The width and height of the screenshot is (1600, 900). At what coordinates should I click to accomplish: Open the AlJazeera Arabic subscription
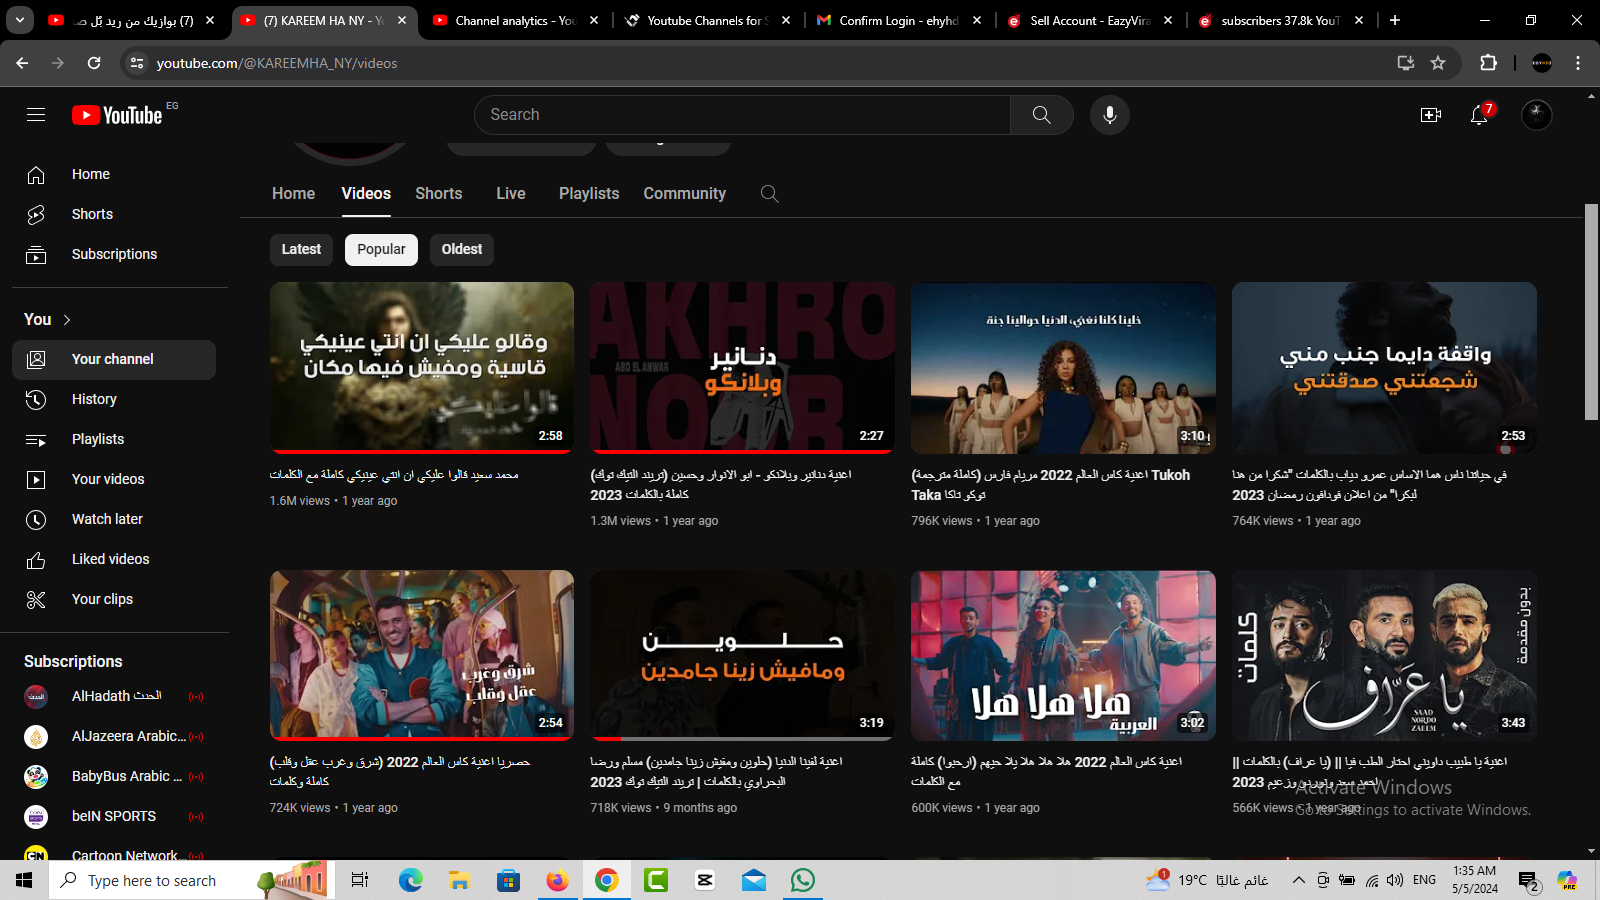tap(113, 736)
